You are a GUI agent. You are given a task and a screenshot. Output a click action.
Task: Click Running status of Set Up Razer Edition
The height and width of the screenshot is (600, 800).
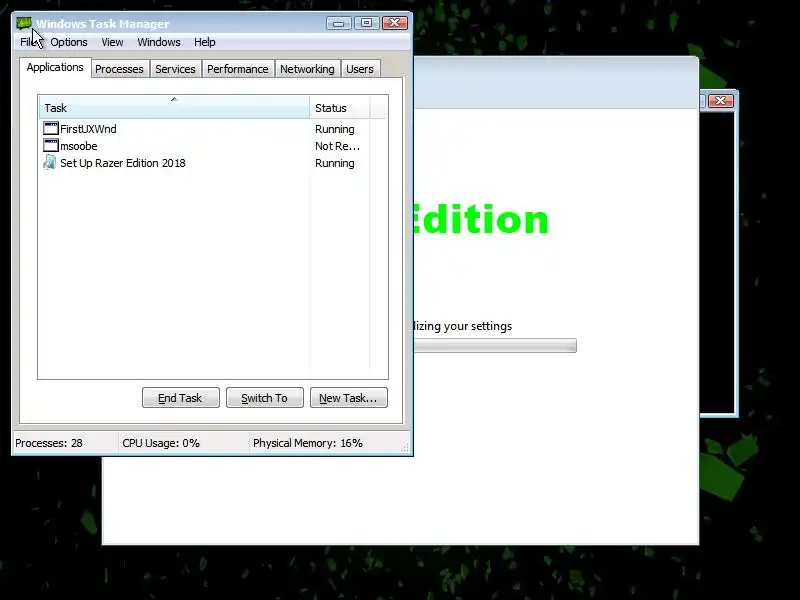pyautogui.click(x=335, y=163)
